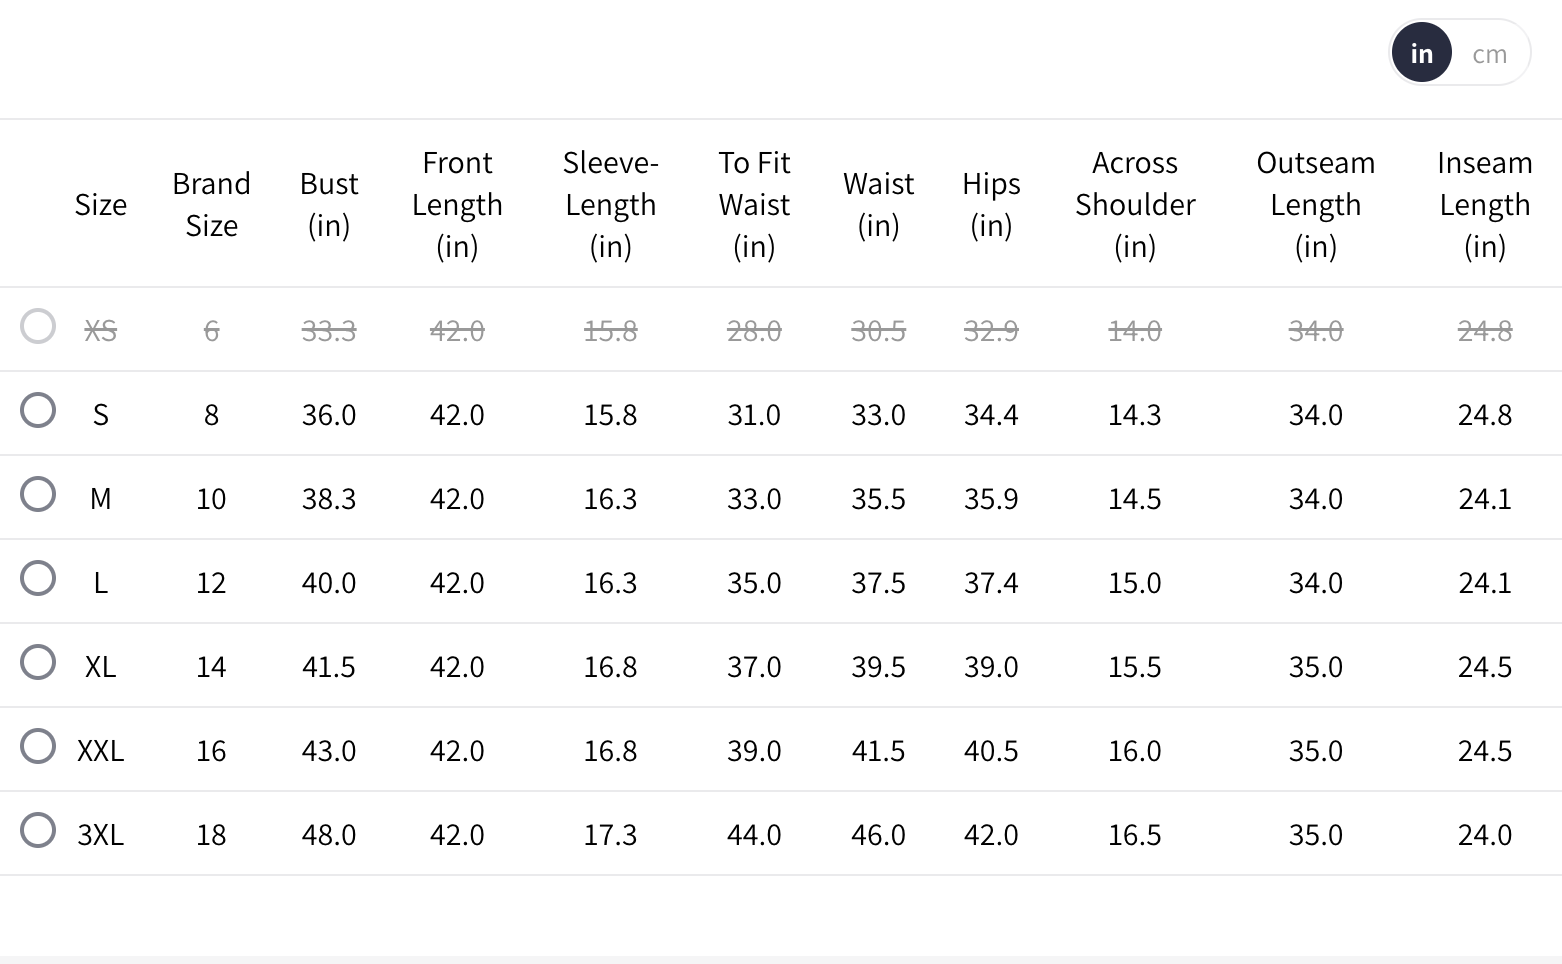Image resolution: width=1562 pixels, height=964 pixels.
Task: Click the Across Shoulder column header
Action: (x=1135, y=204)
